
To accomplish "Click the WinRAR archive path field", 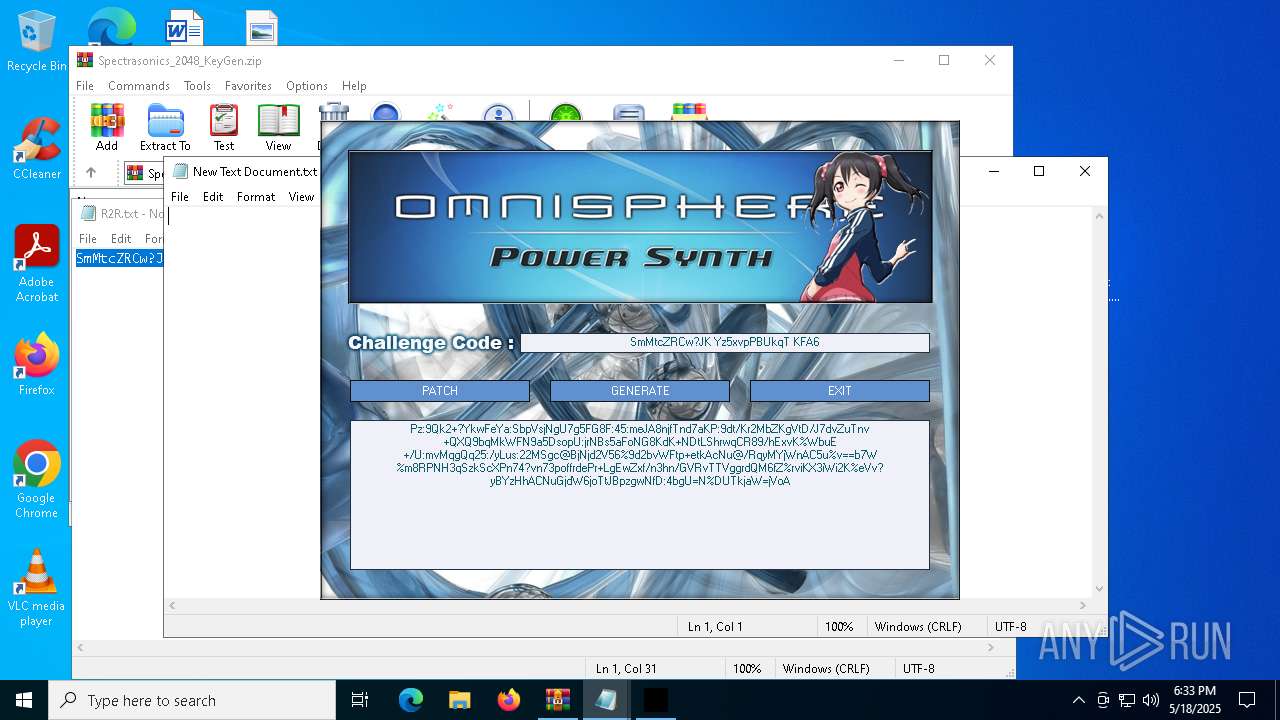I will (x=220, y=173).
